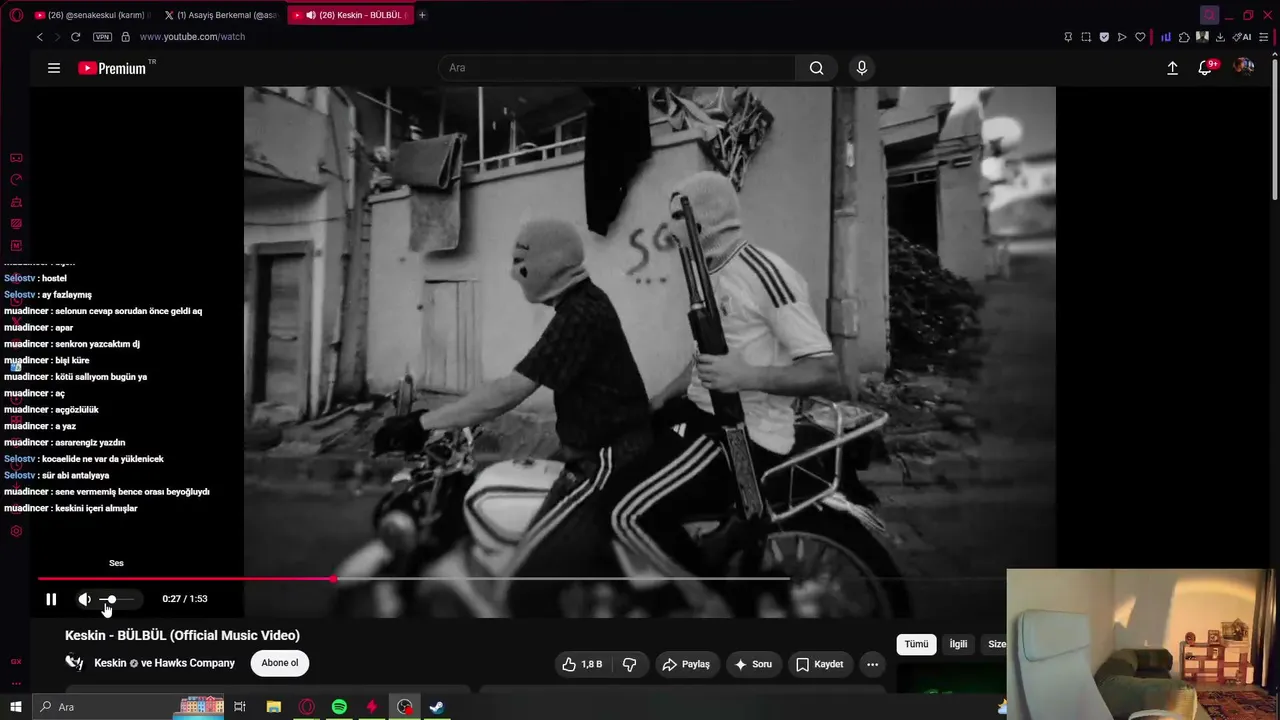Image resolution: width=1280 pixels, height=720 pixels.
Task: Click the YouTube search magnifier button
Action: 817,68
